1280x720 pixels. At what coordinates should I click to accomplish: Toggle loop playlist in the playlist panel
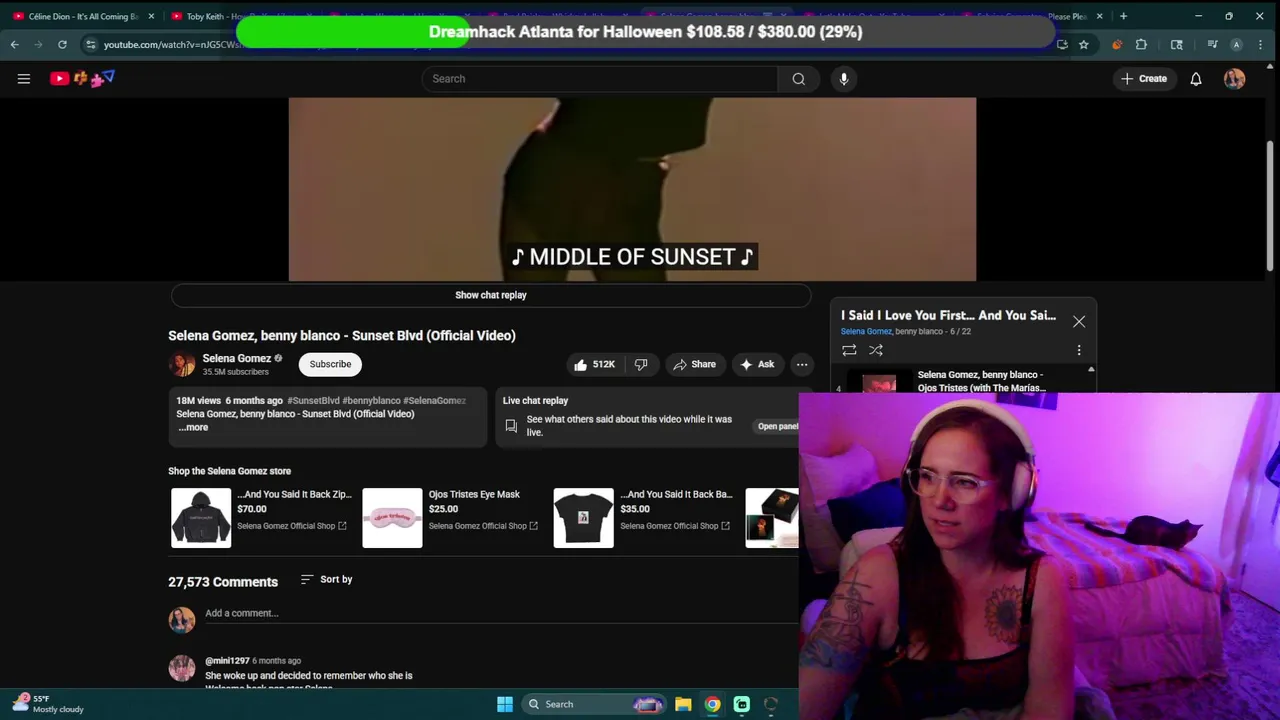(x=849, y=350)
